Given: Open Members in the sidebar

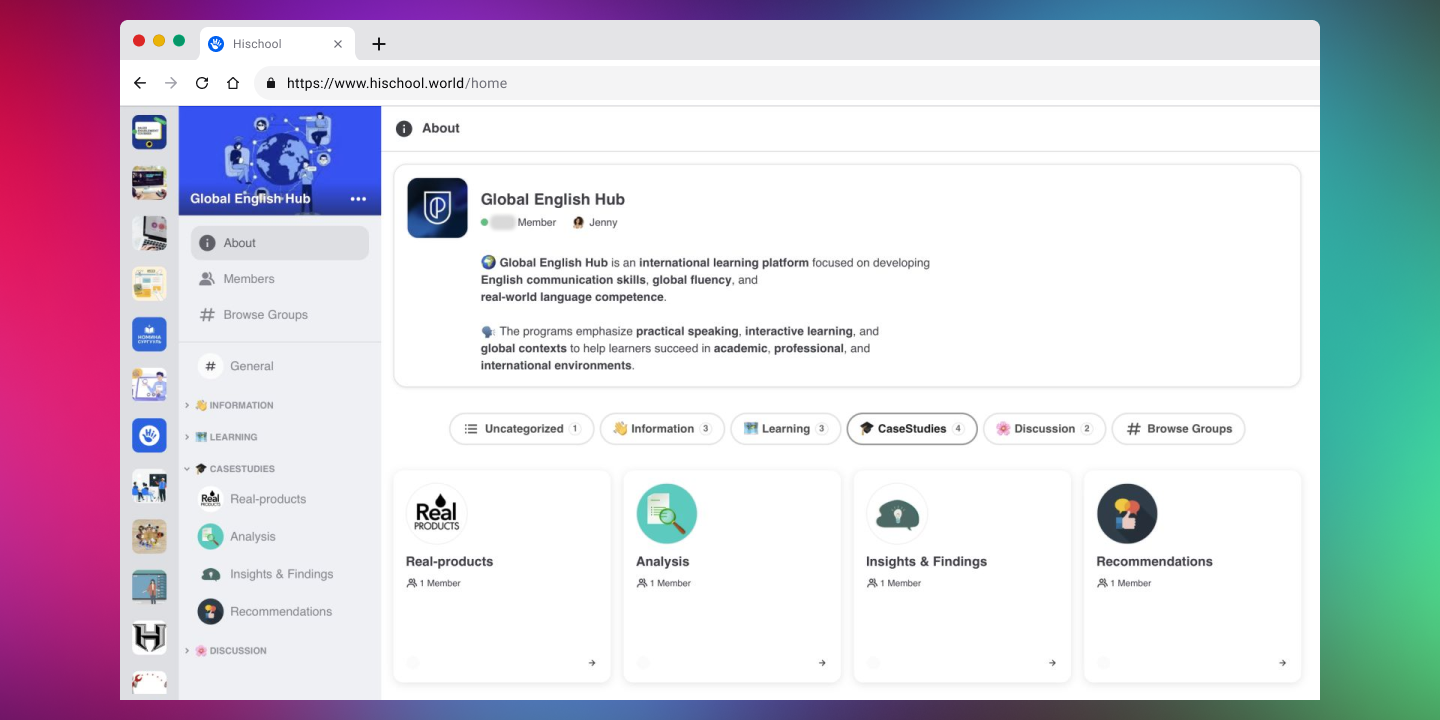Looking at the screenshot, I should pos(280,279).
